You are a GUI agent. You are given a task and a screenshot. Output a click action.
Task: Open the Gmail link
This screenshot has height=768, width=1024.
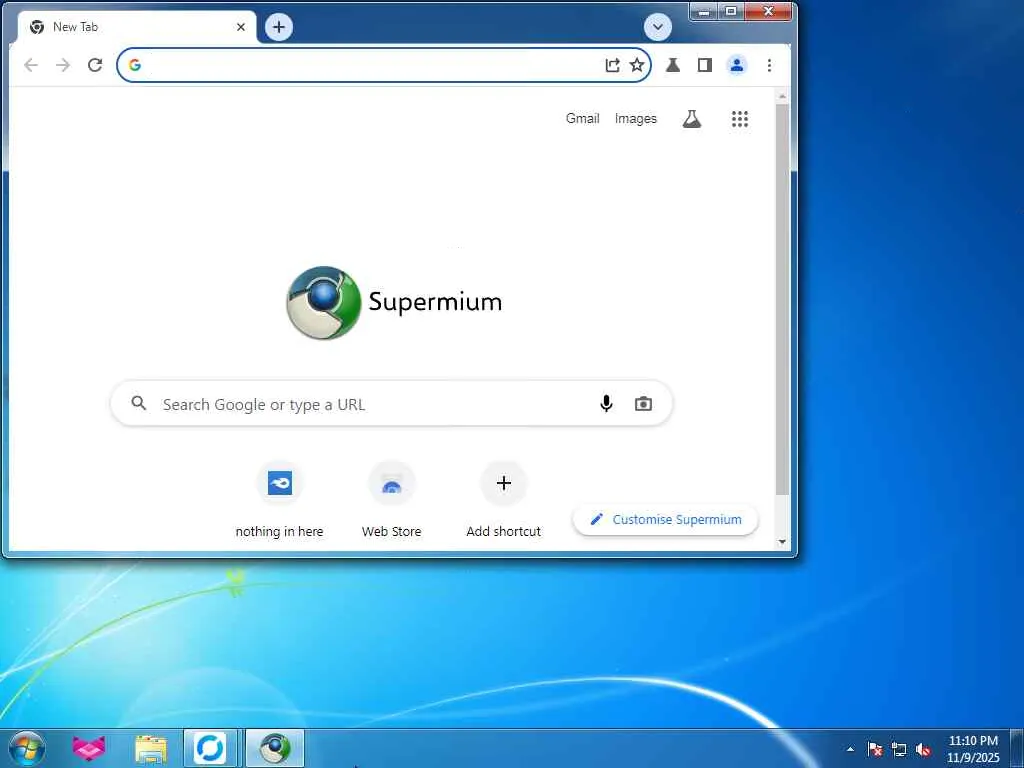[583, 118]
